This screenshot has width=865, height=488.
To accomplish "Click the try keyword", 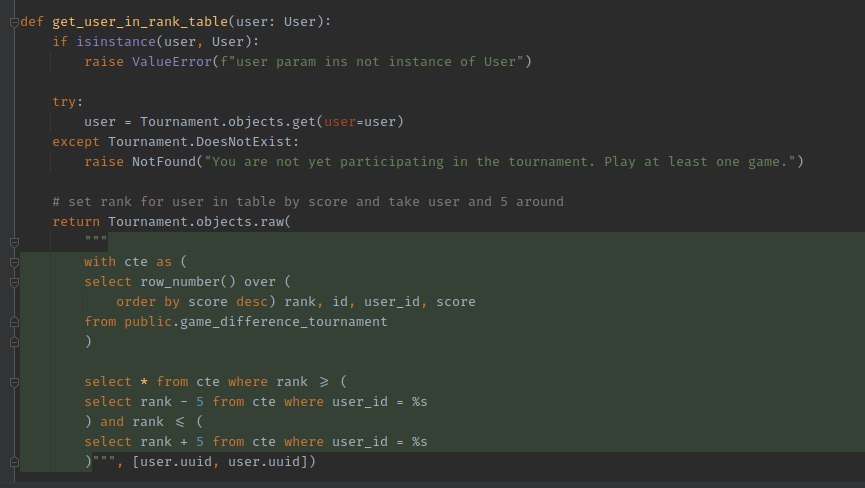I will 64,102.
